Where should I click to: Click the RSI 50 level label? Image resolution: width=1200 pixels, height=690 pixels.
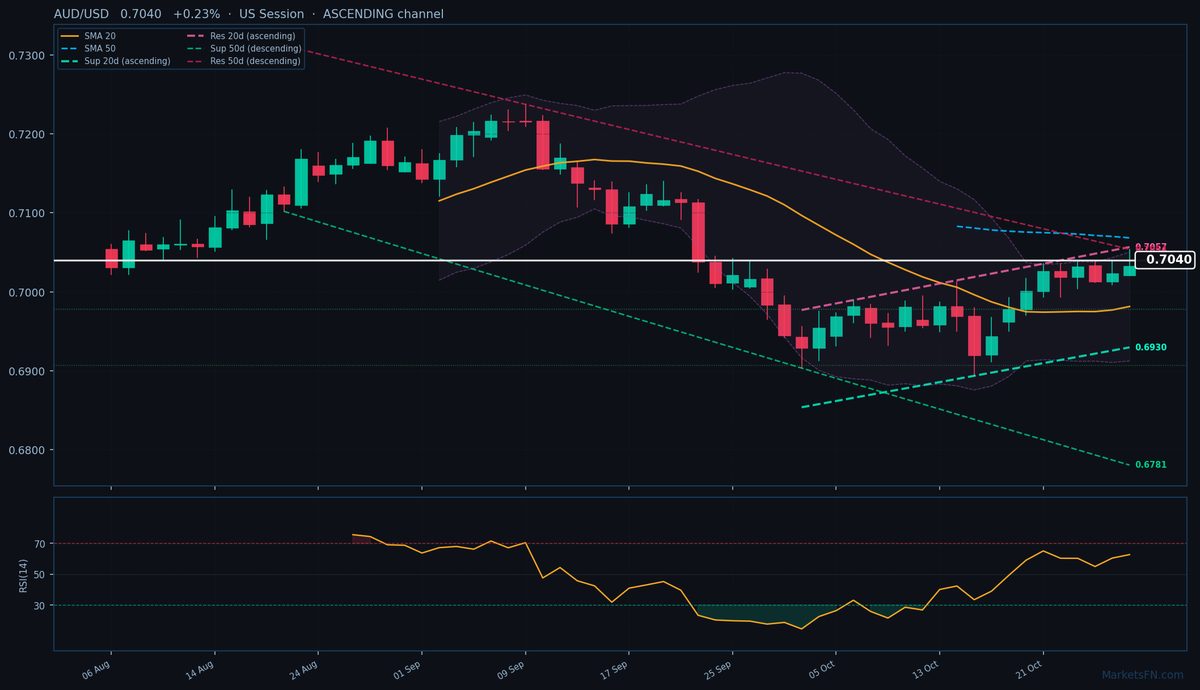(x=40, y=575)
